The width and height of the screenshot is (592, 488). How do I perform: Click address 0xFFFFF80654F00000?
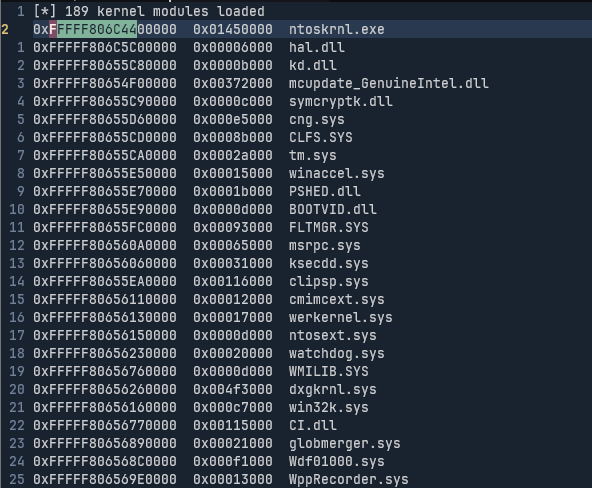[x=105, y=83]
